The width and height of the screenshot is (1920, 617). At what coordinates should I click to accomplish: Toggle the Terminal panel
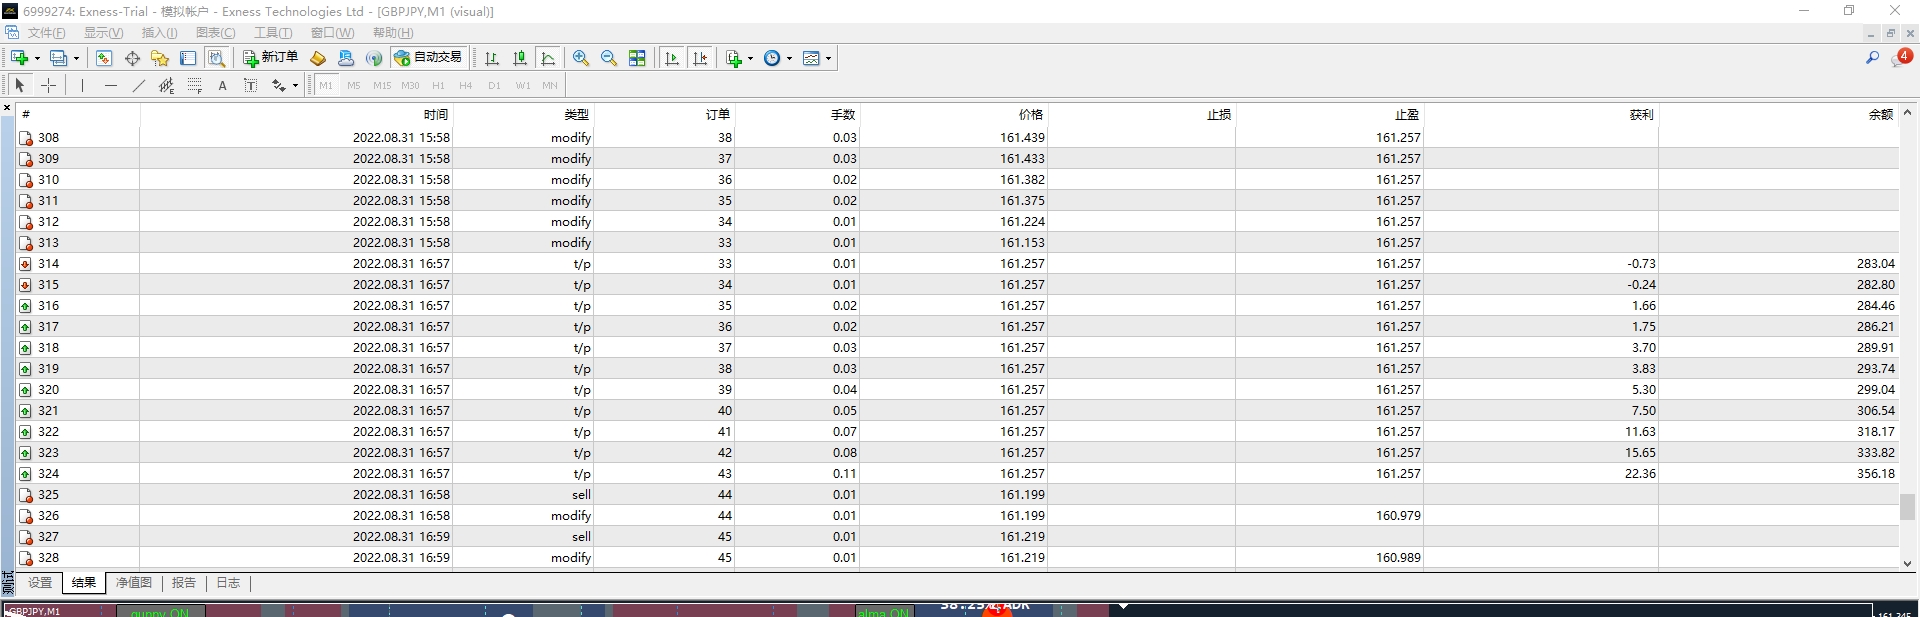pos(188,58)
